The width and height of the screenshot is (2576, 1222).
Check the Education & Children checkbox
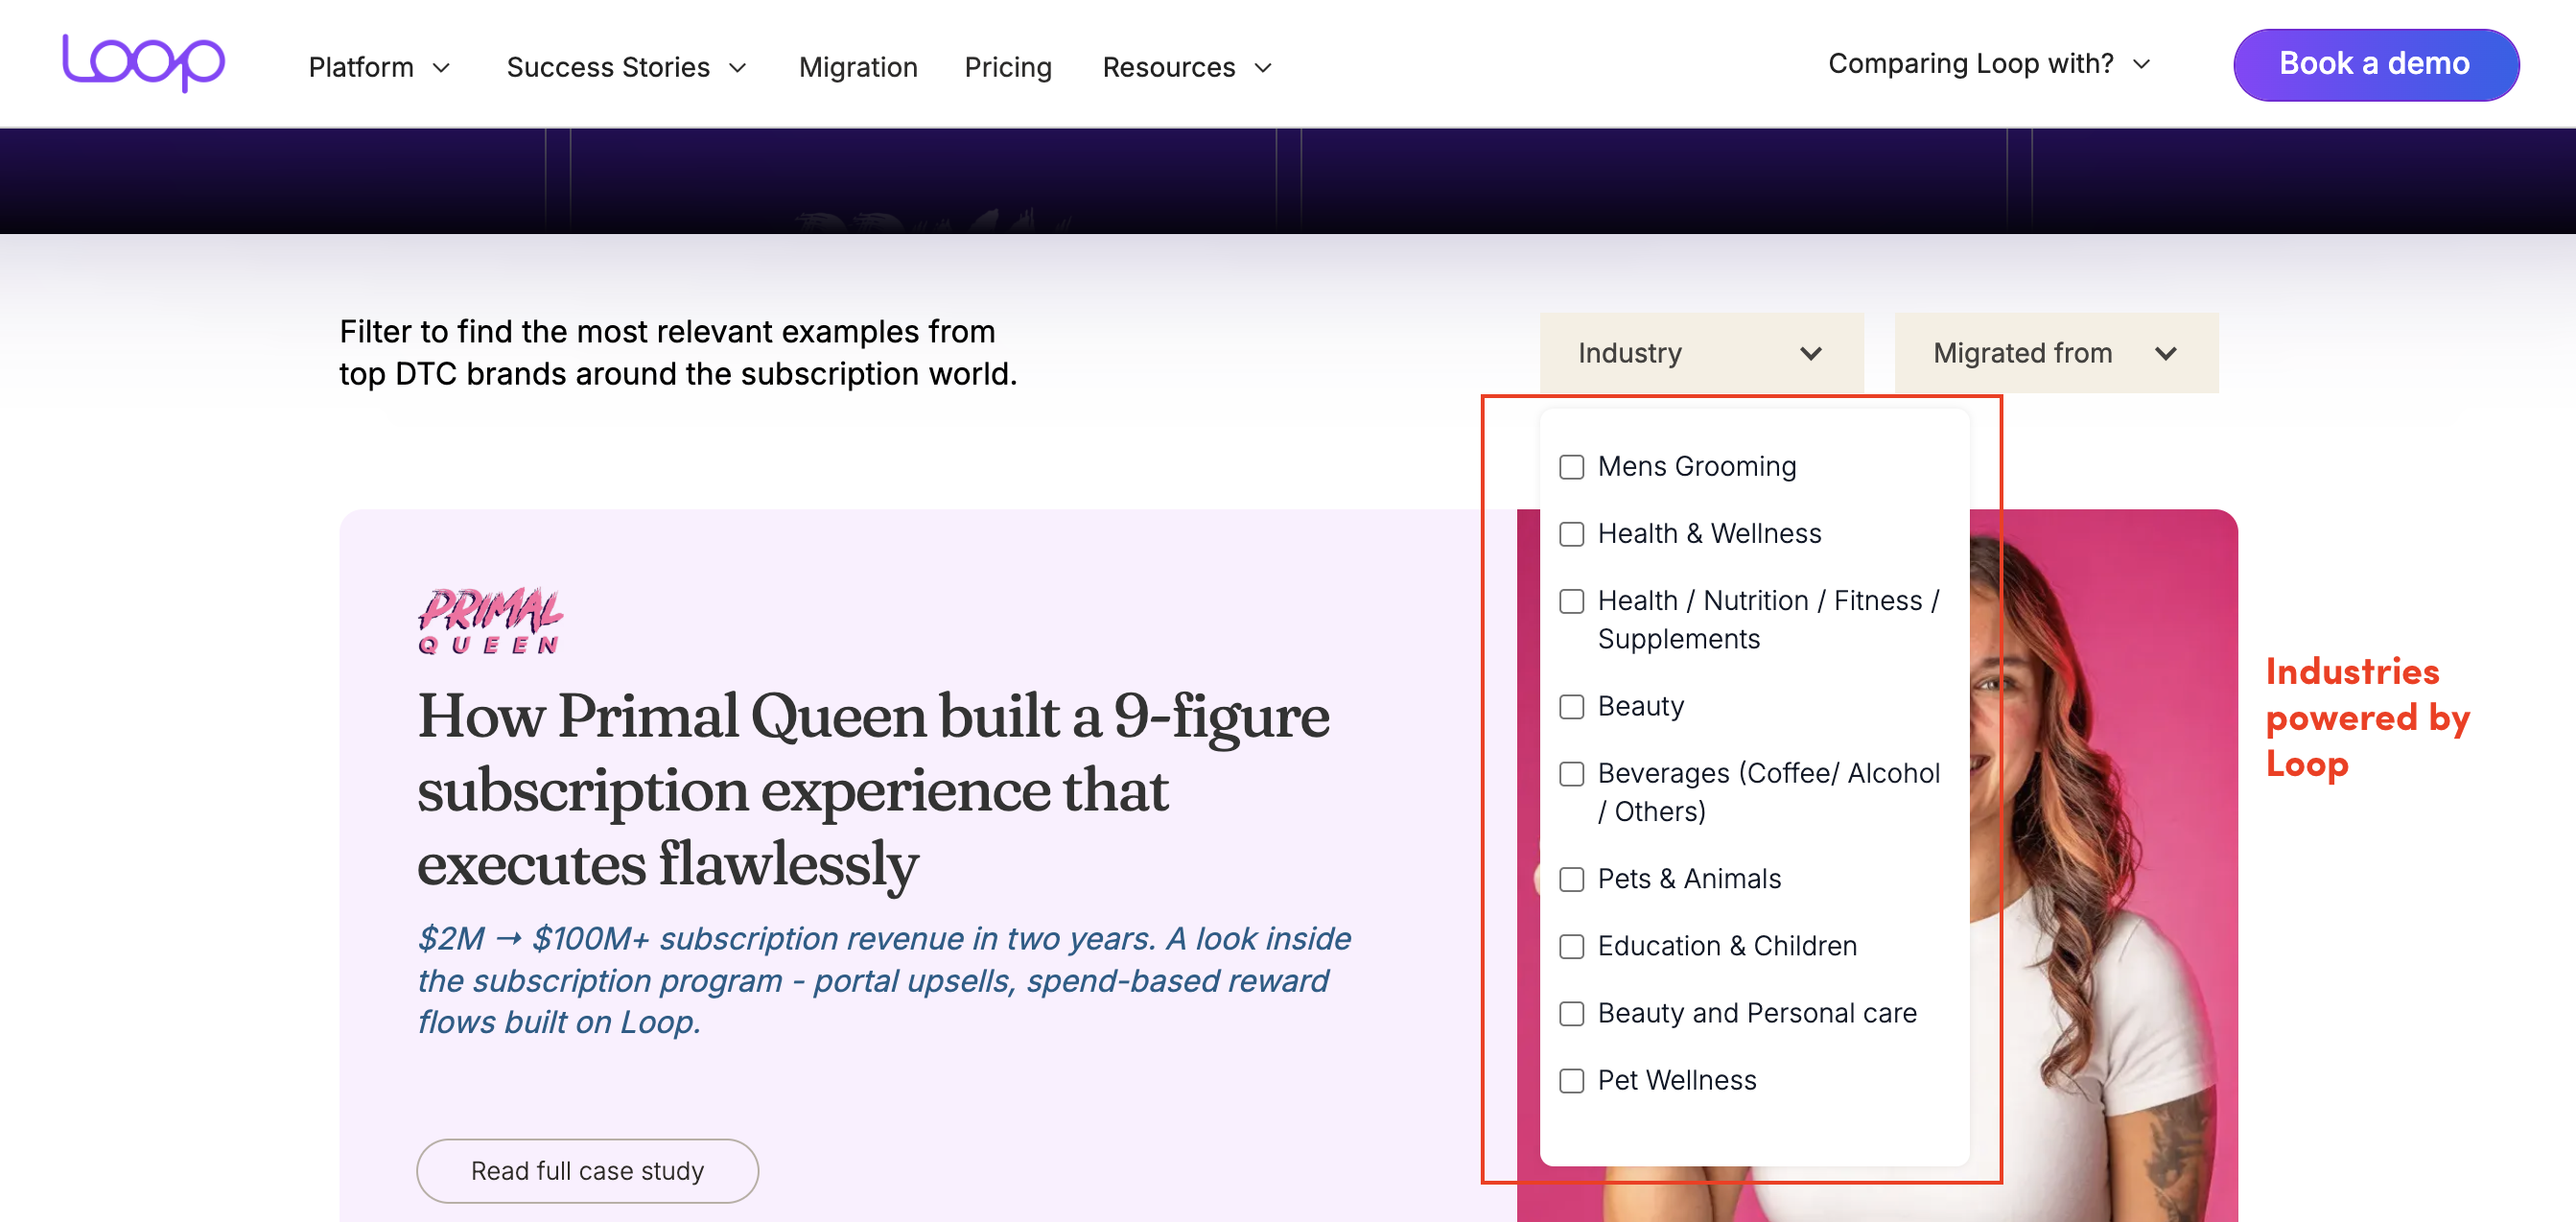(1571, 946)
